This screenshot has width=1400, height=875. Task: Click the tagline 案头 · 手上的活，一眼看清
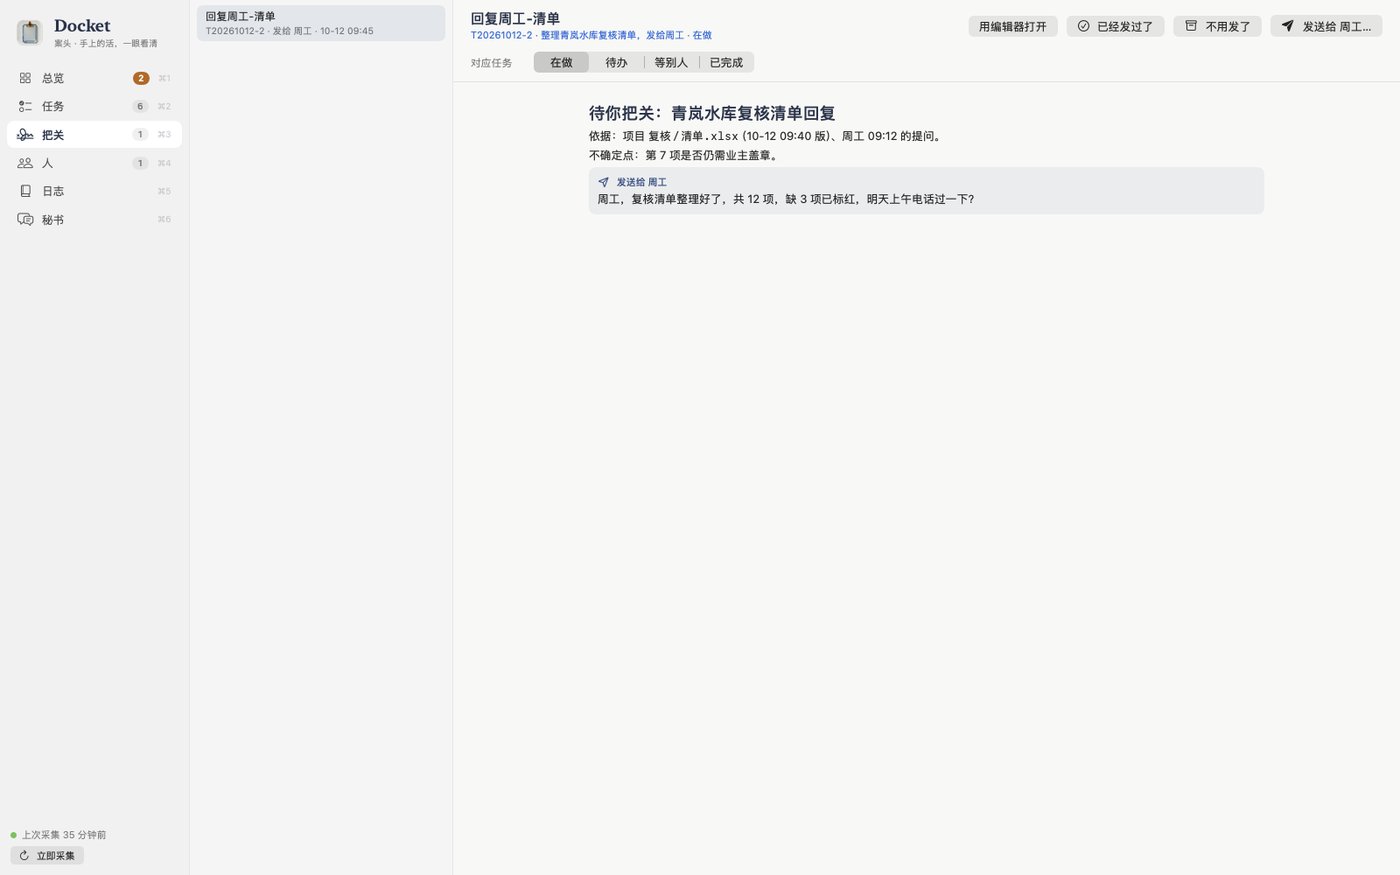106,43
